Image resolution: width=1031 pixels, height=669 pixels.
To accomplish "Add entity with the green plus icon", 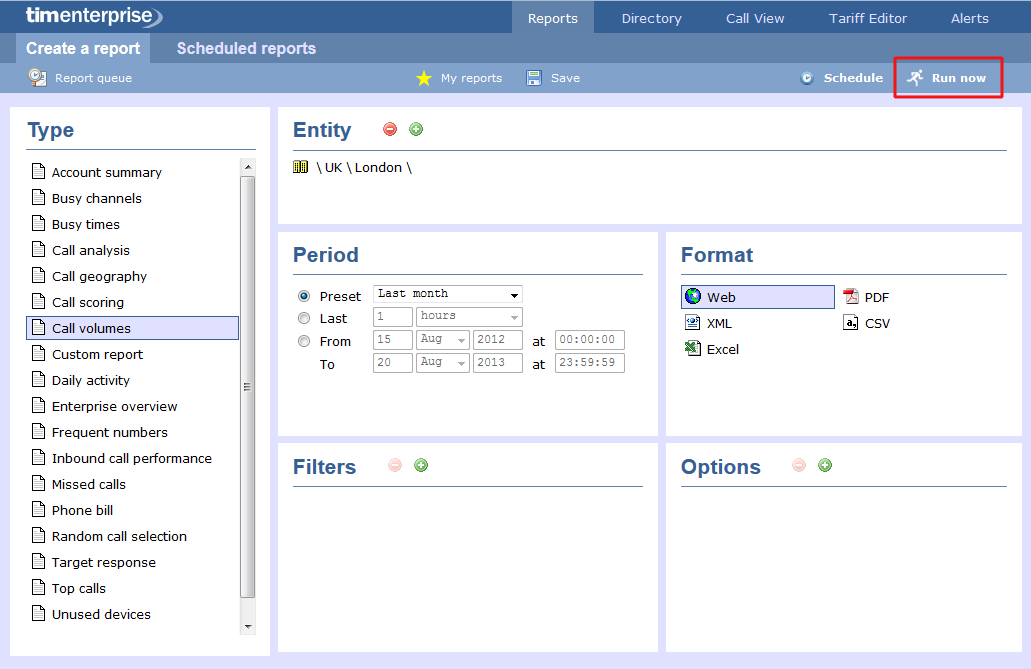I will (x=416, y=129).
